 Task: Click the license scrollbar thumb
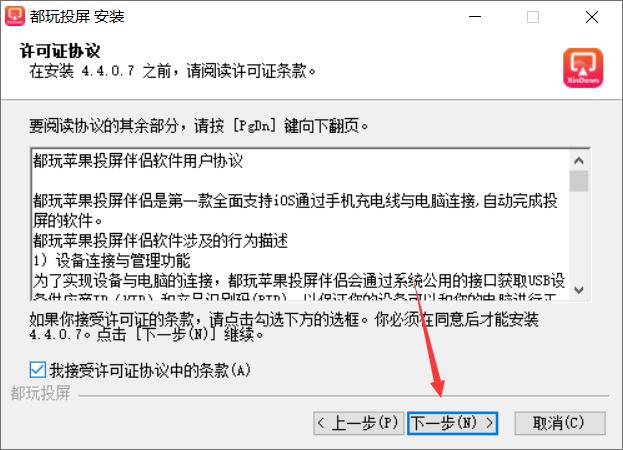(579, 181)
